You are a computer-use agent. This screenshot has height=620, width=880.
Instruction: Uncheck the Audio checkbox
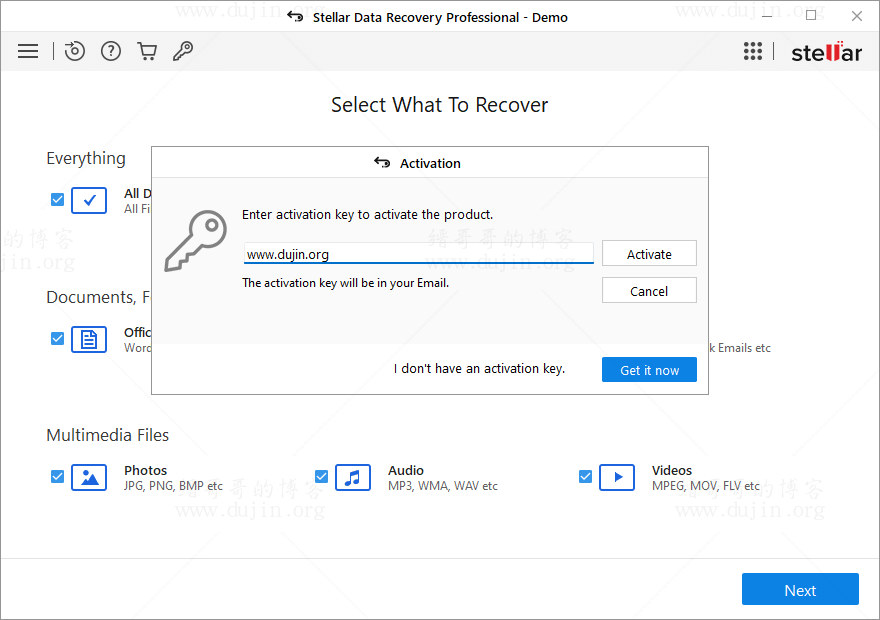point(322,477)
